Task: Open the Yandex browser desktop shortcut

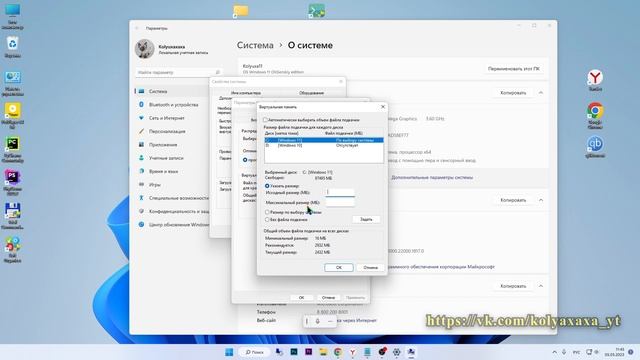Action: click(595, 80)
